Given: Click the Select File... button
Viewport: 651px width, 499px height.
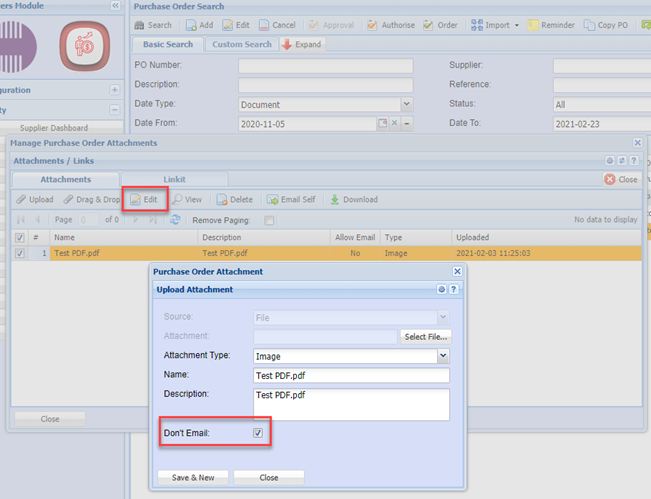Looking at the screenshot, I should tap(425, 337).
